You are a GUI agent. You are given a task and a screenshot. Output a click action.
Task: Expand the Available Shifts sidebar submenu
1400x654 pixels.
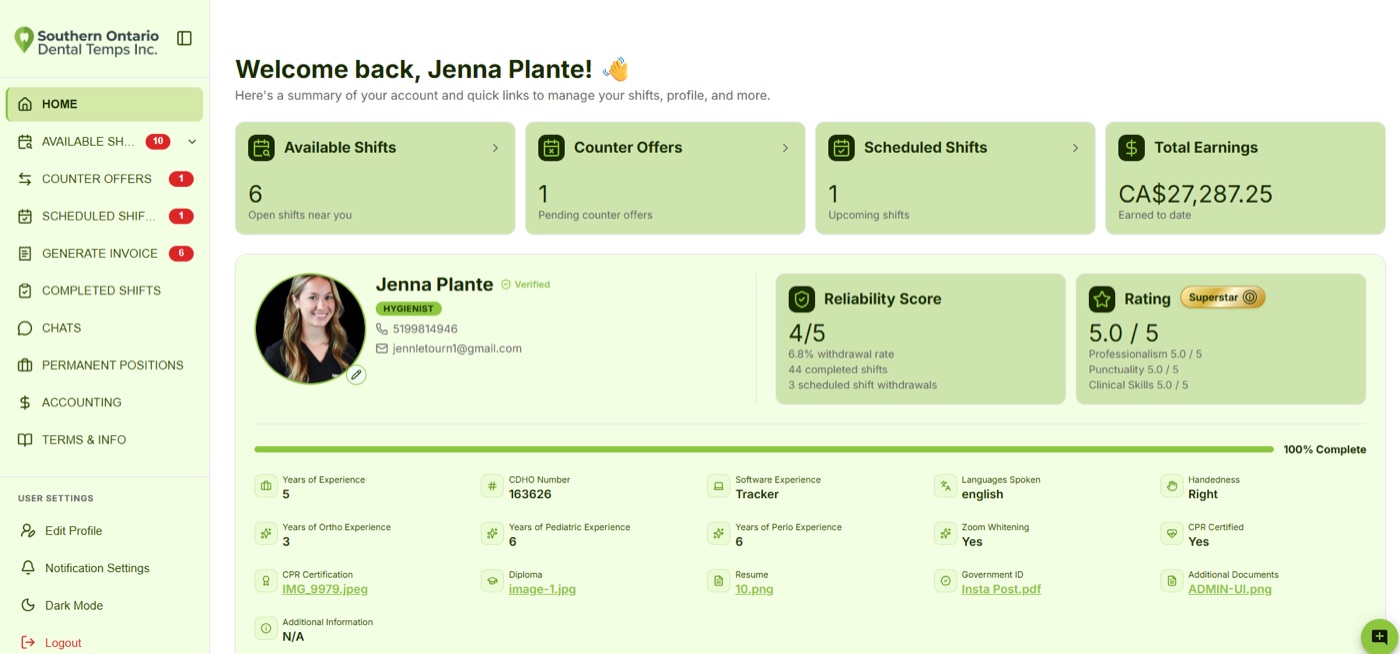click(192, 142)
